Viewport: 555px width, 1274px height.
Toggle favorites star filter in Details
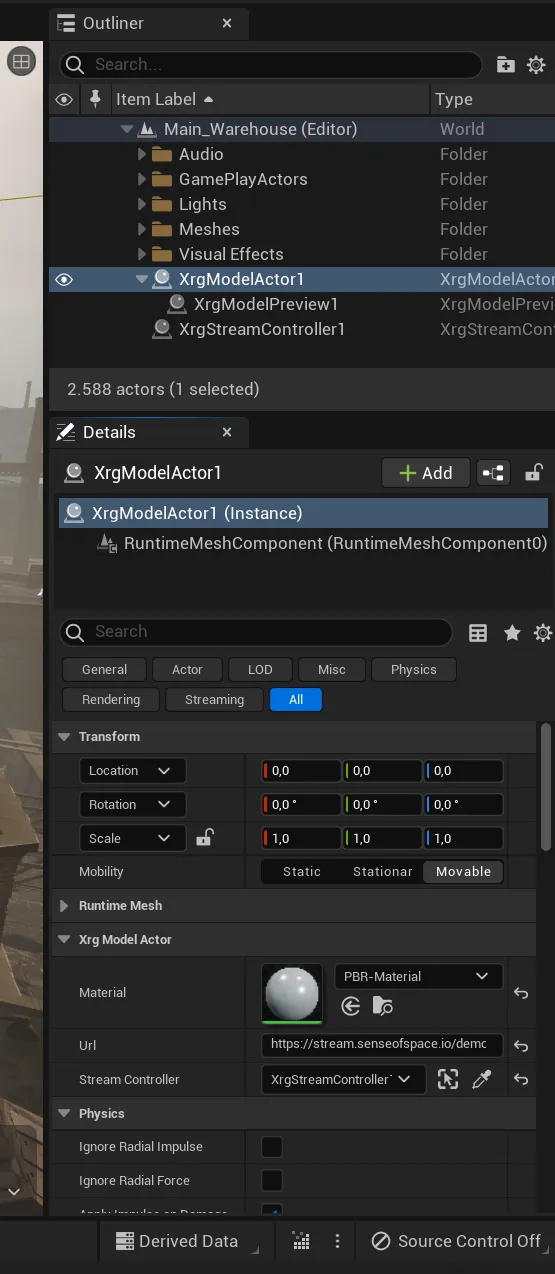512,632
